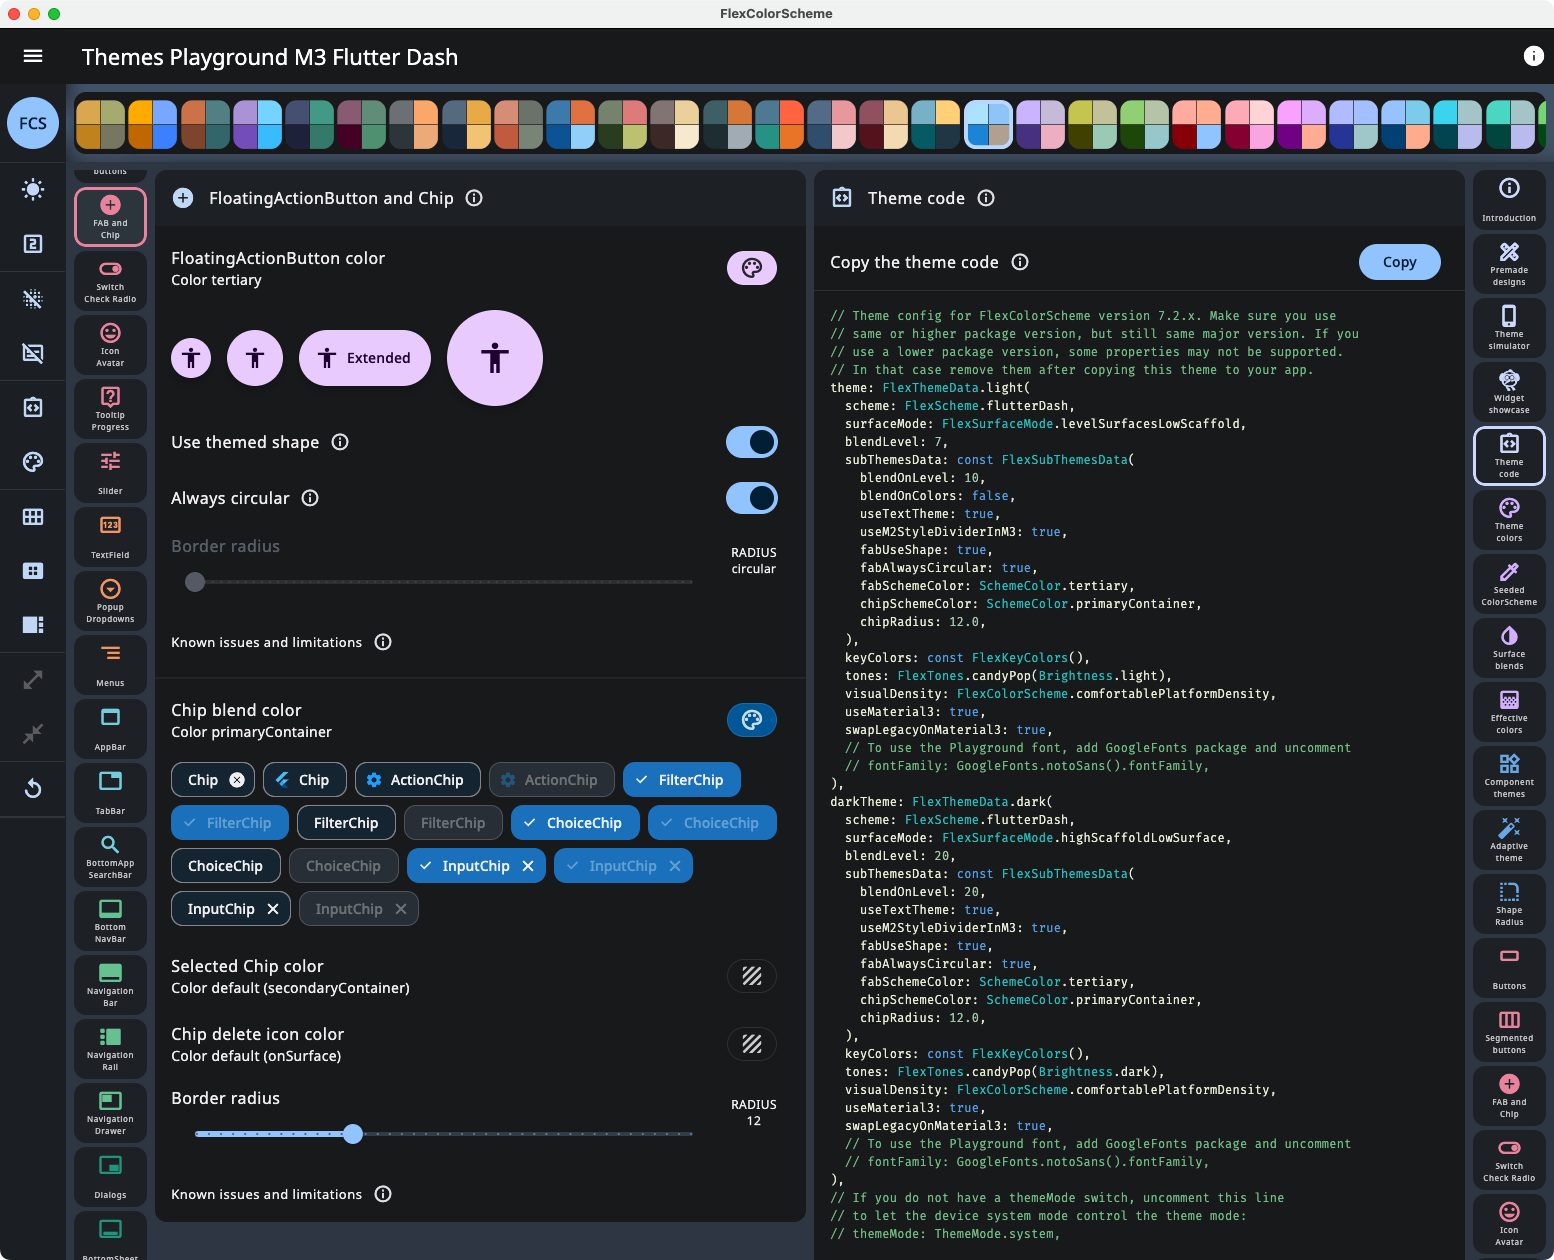Open Shape Radius in right panel list
1554x1260 pixels.
coord(1509,903)
